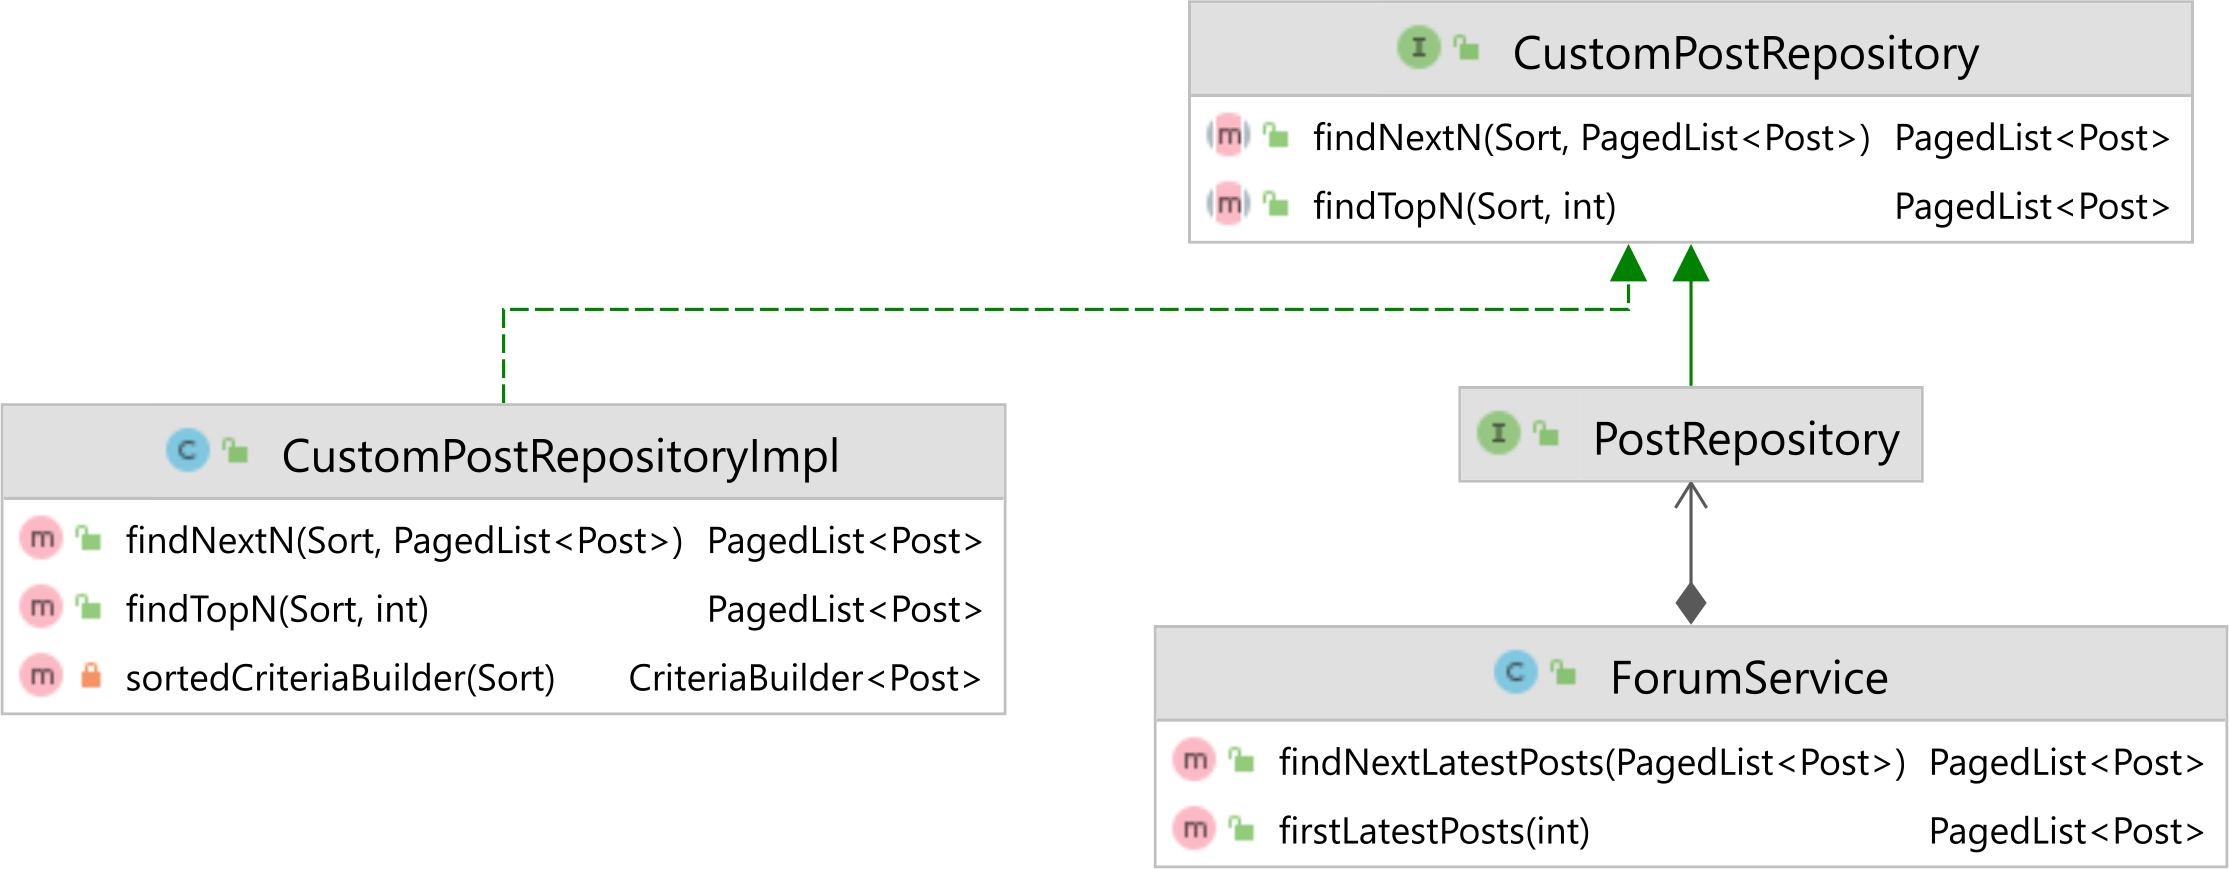Click the interface icon beside PostRepository
Screen dimensions: 2229x869
click(x=1498, y=433)
